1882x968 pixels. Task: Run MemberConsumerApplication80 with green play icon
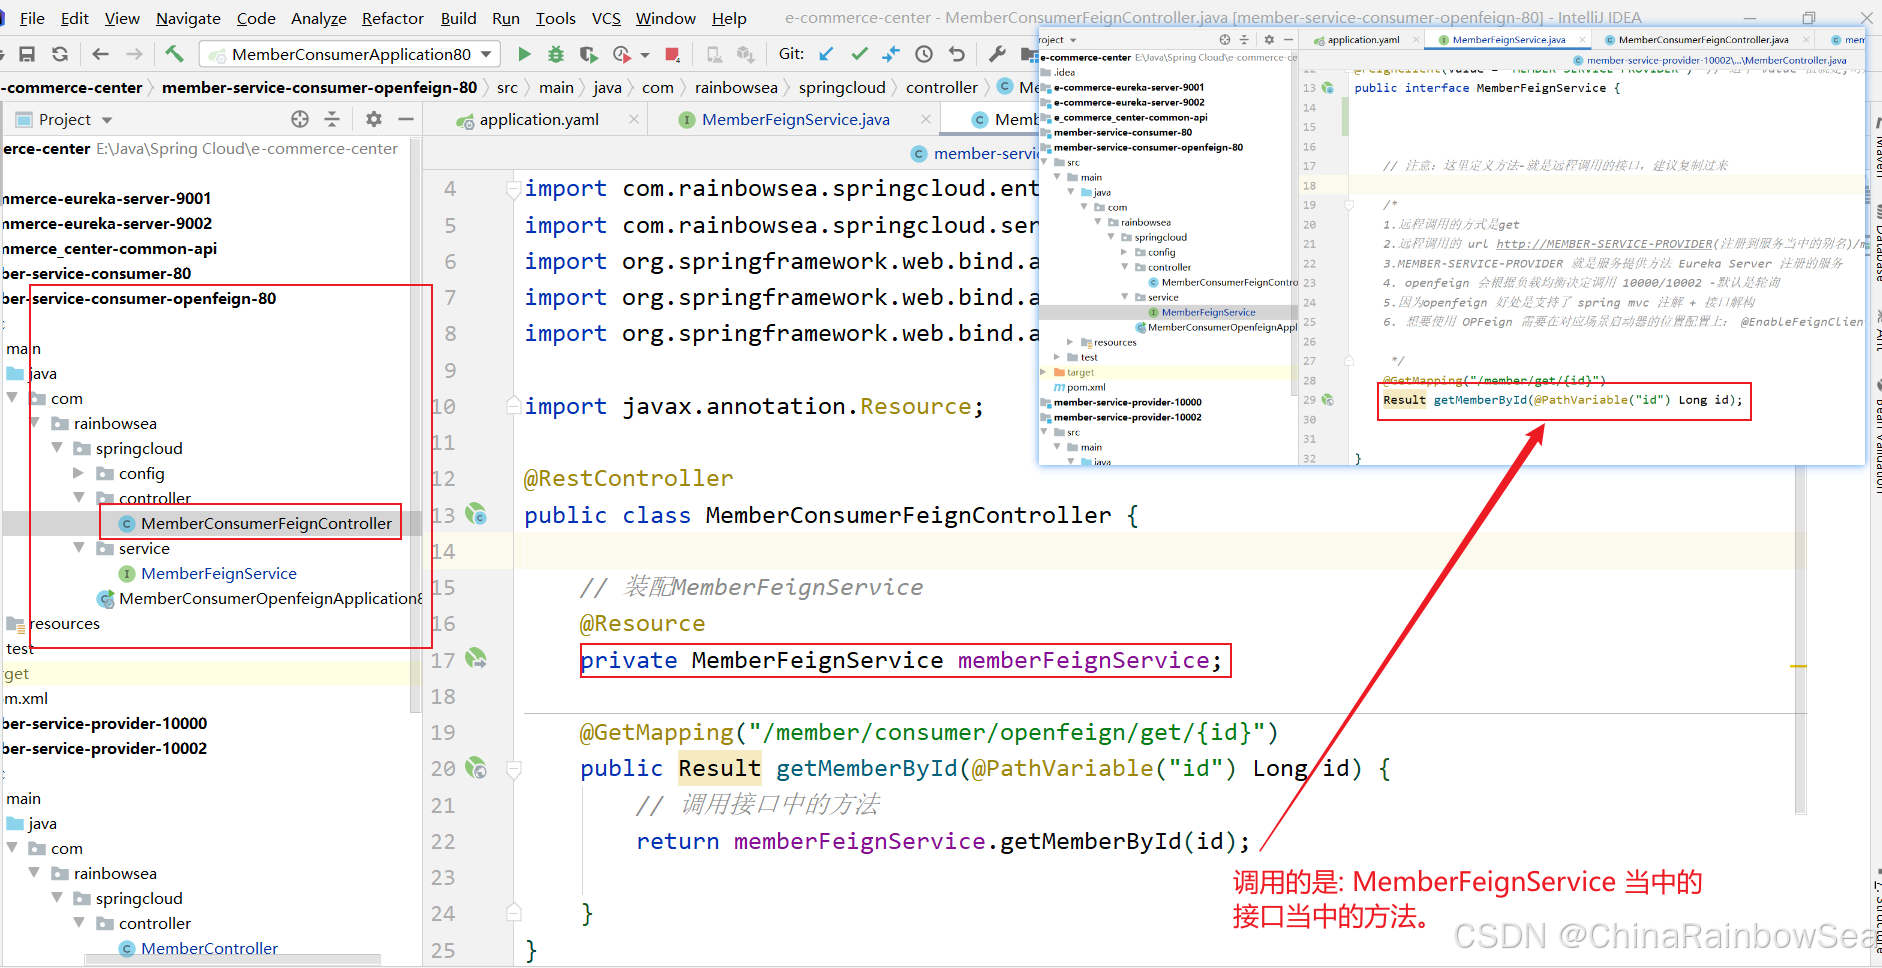524,54
